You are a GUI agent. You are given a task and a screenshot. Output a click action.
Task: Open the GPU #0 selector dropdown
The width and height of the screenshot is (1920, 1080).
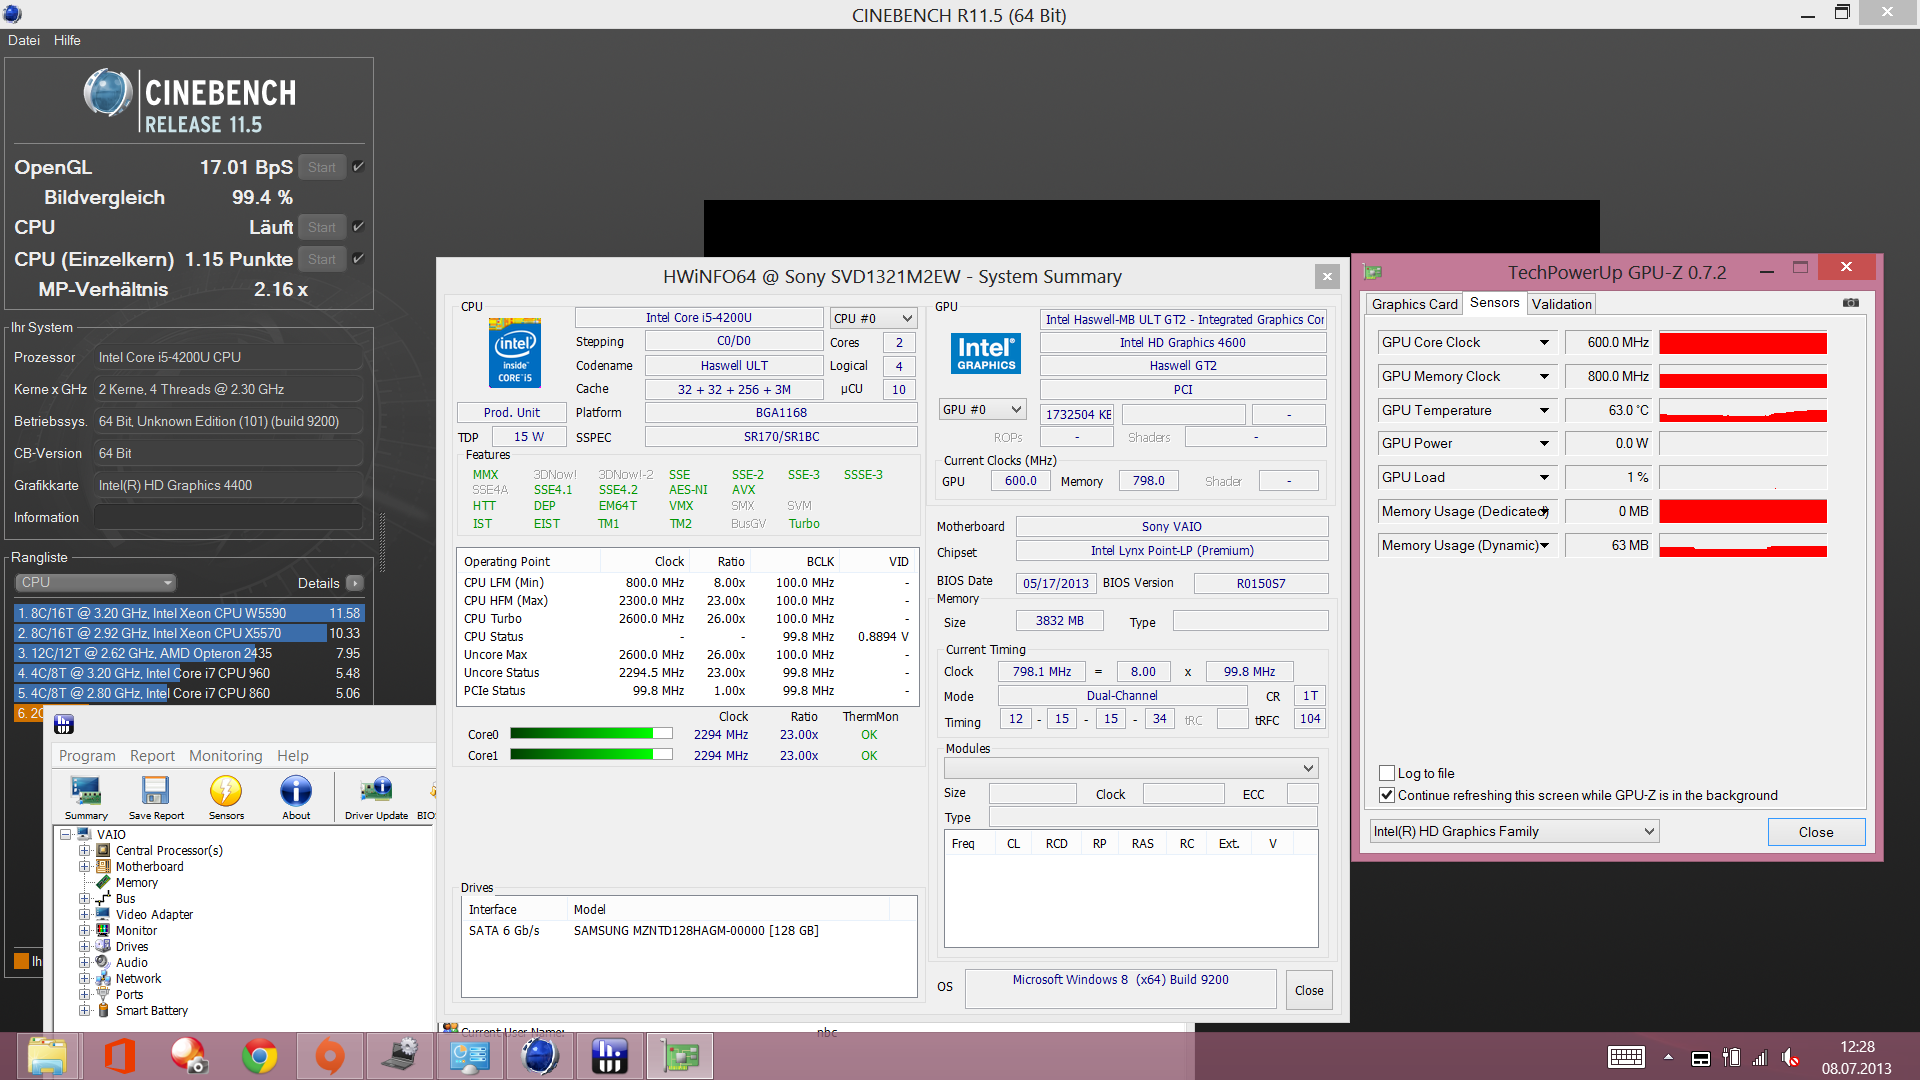[983, 409]
